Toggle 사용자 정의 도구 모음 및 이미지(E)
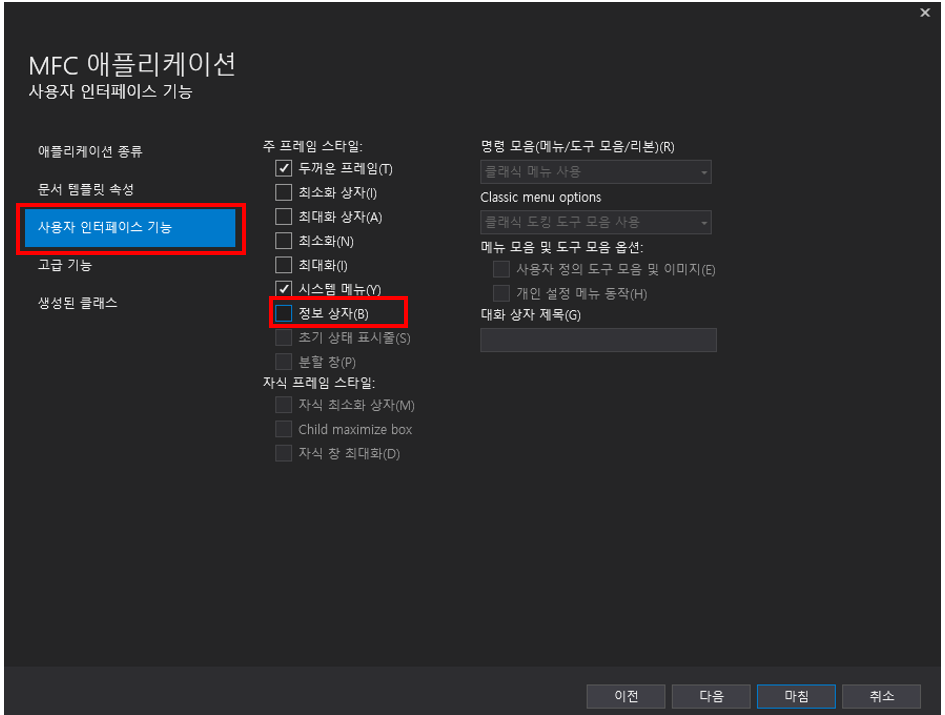Screen dimensions: 945x715 pos(501,269)
